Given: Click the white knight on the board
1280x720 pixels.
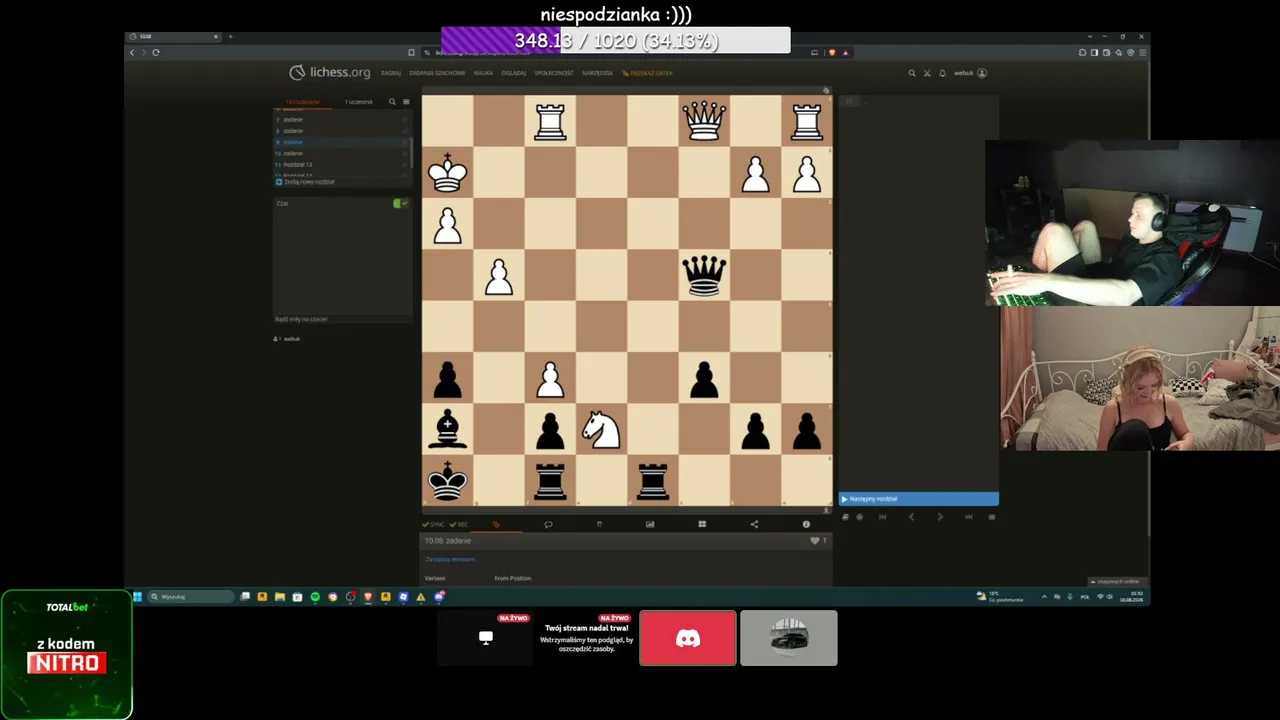Looking at the screenshot, I should (601, 429).
